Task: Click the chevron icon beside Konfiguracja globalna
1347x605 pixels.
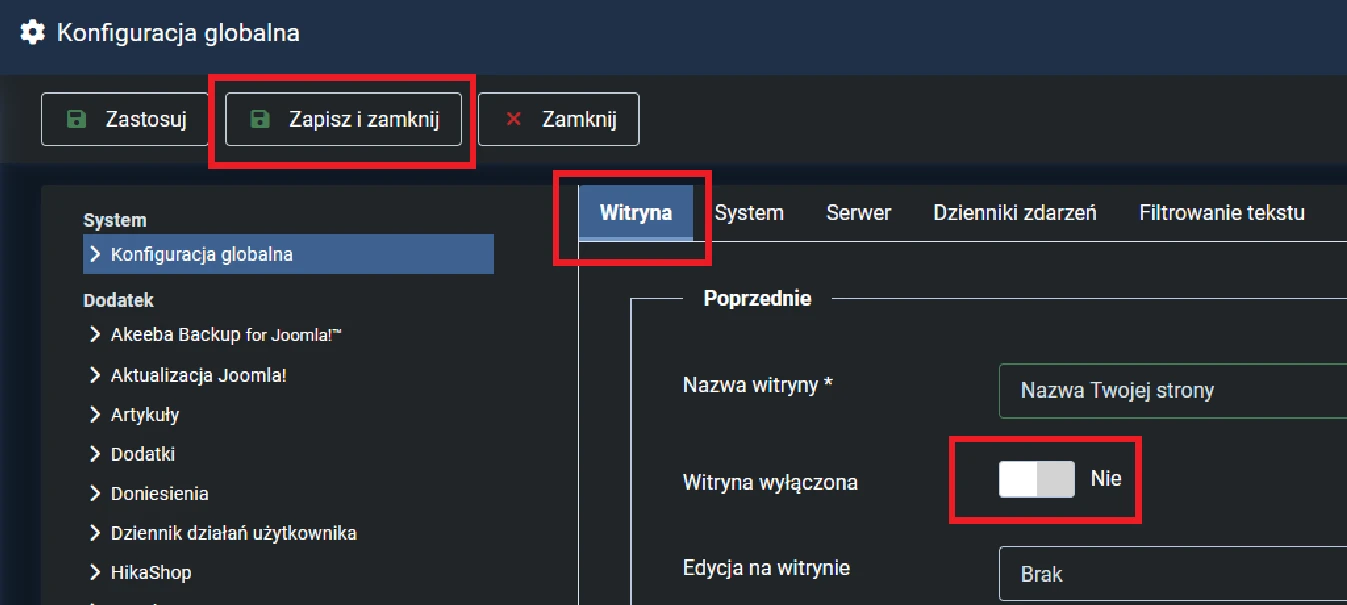Action: 95,254
